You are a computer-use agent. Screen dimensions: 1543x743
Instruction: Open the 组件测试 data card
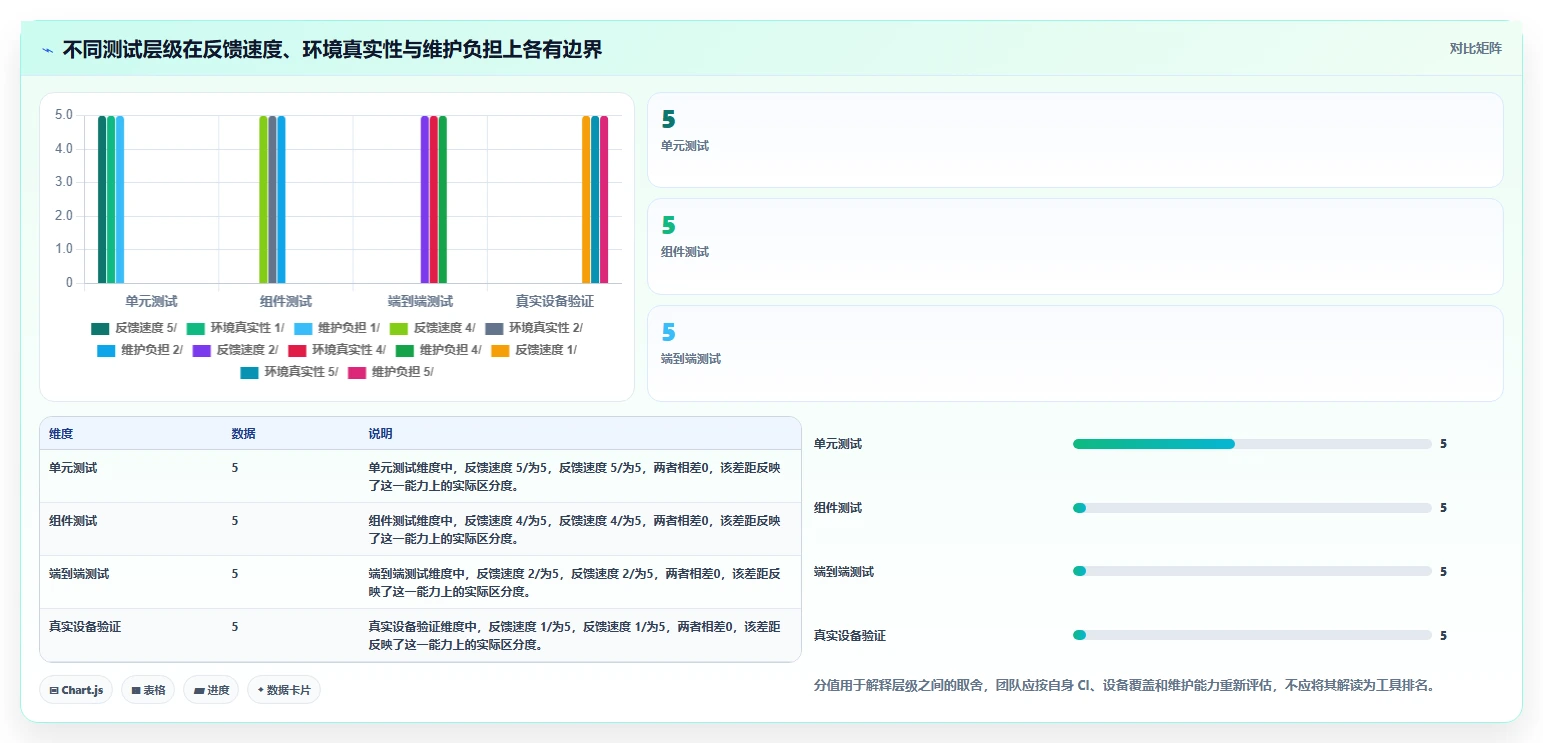click(x=1075, y=247)
